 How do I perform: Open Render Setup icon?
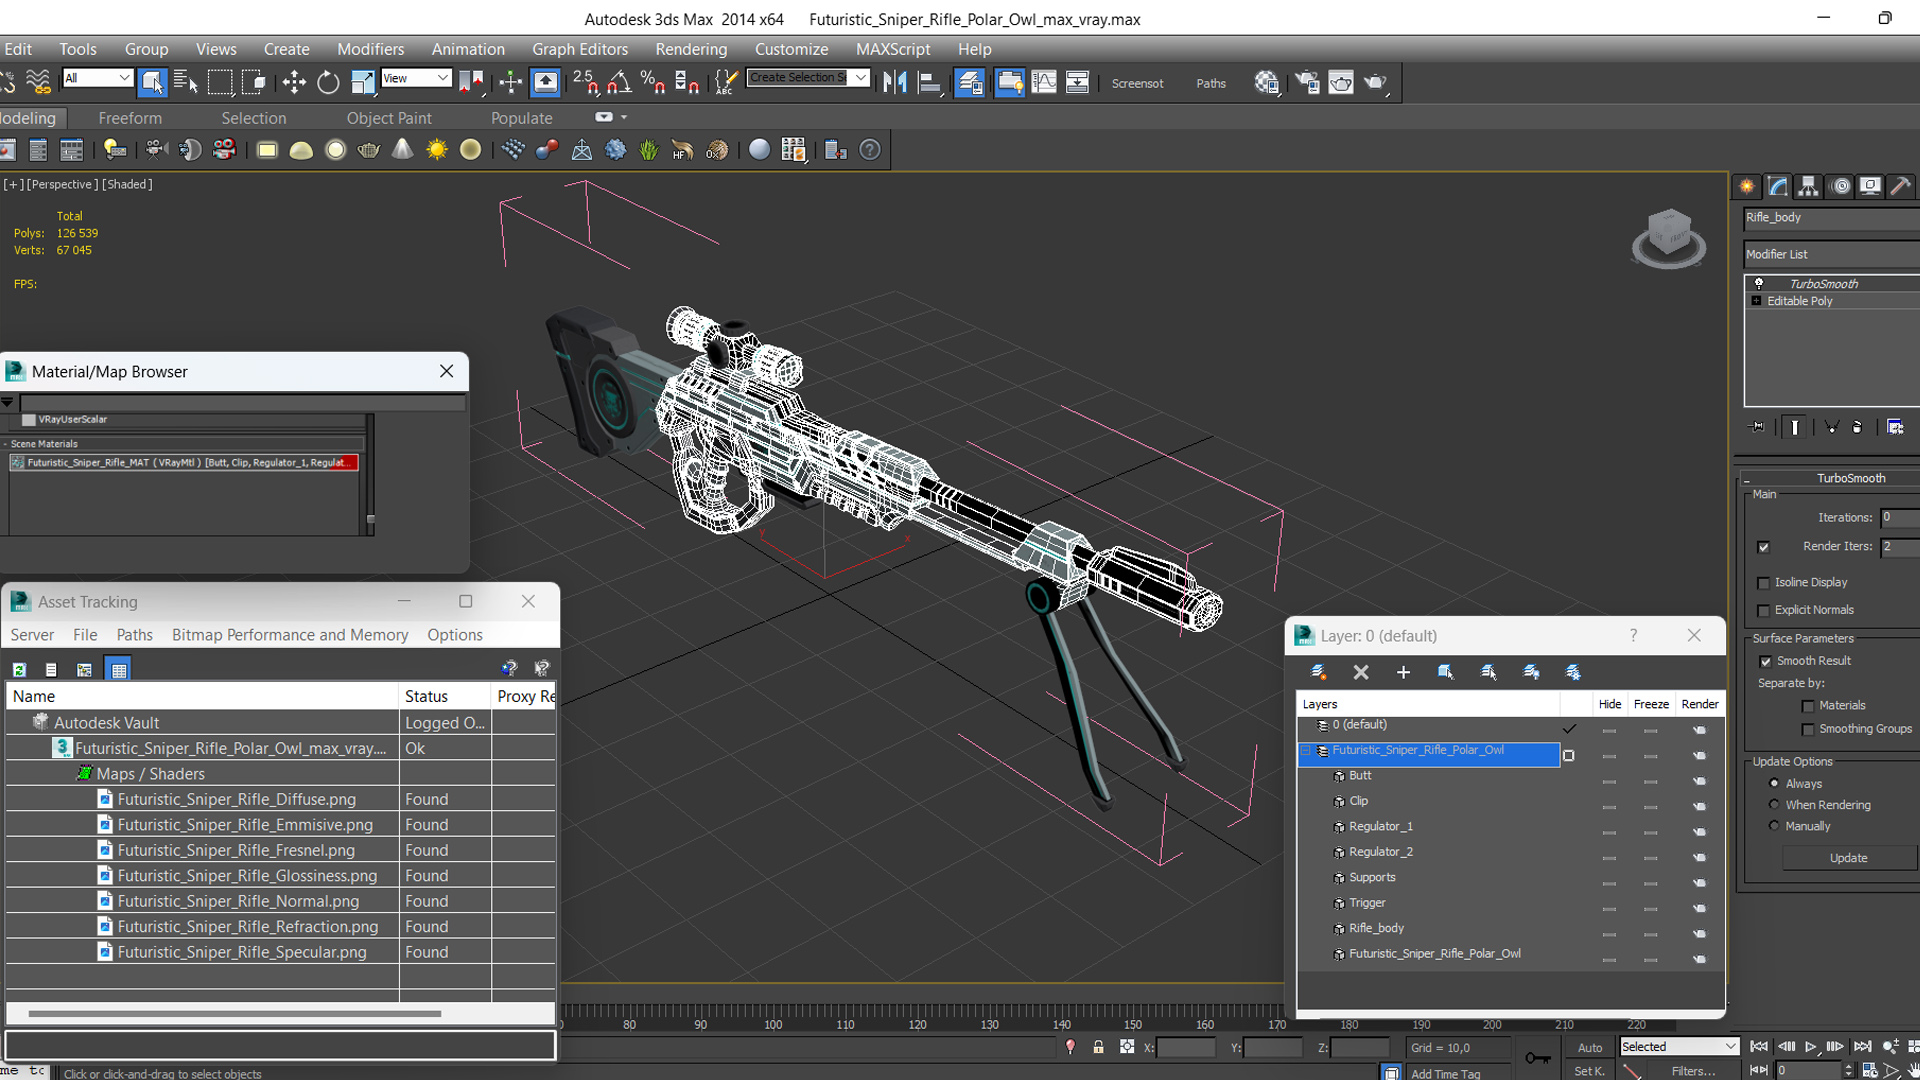click(1307, 83)
